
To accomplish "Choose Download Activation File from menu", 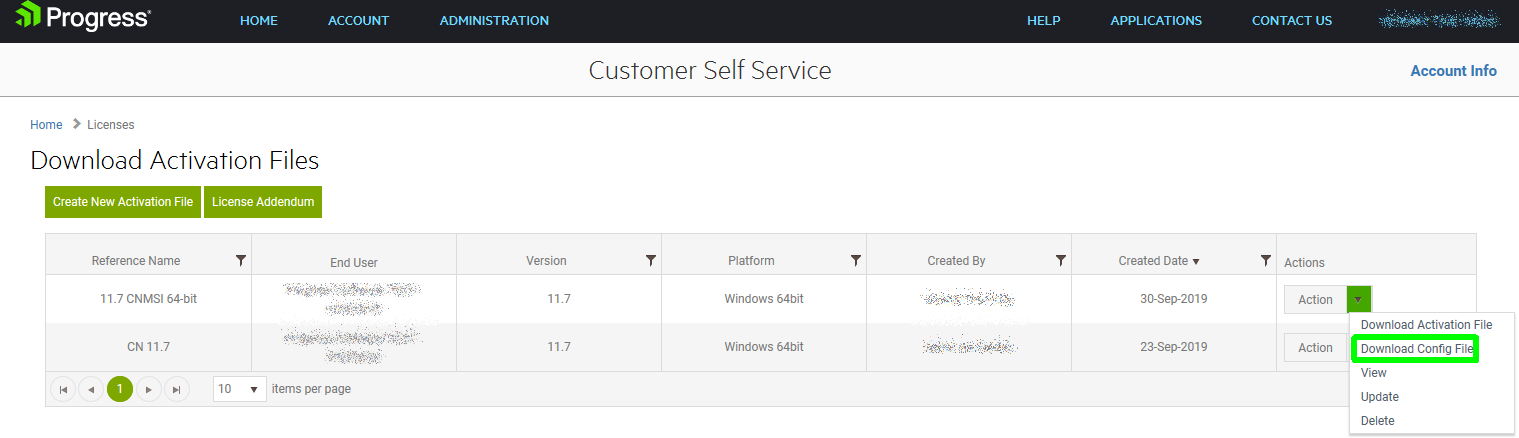I will point(1426,325).
